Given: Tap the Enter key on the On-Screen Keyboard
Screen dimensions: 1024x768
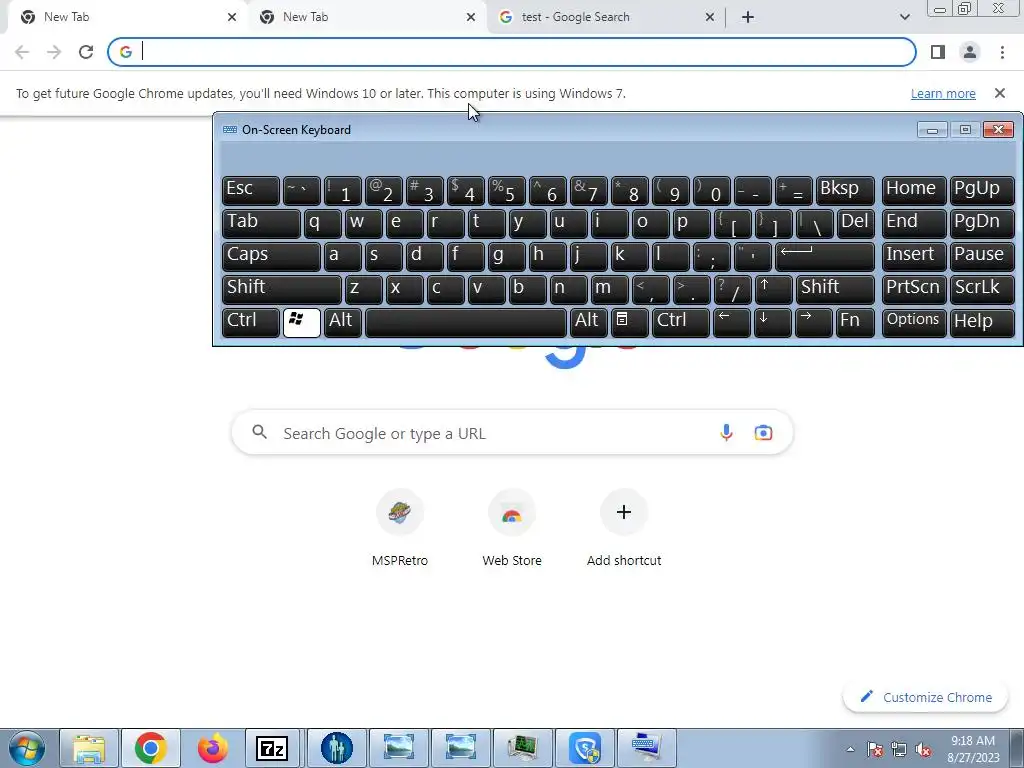Looking at the screenshot, I should pos(825,256).
